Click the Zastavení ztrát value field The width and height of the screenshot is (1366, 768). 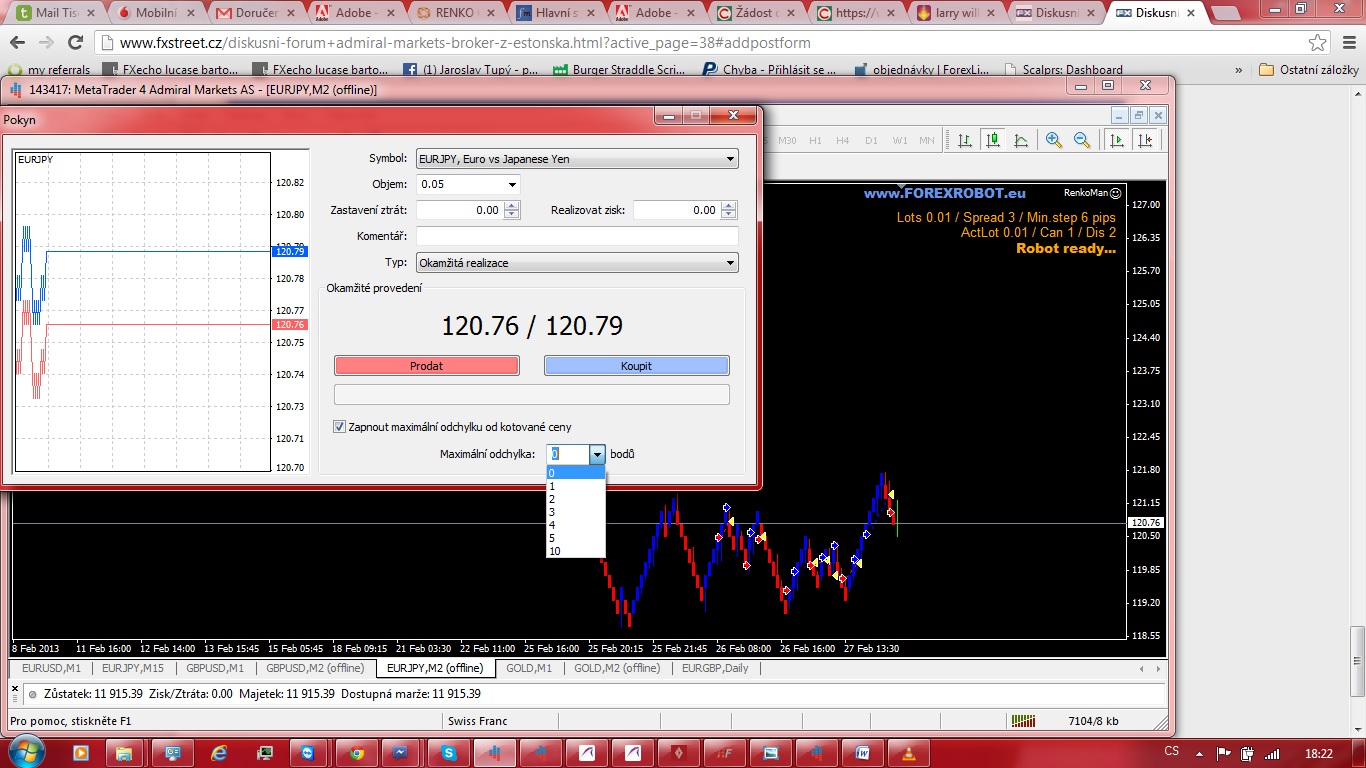click(460, 210)
